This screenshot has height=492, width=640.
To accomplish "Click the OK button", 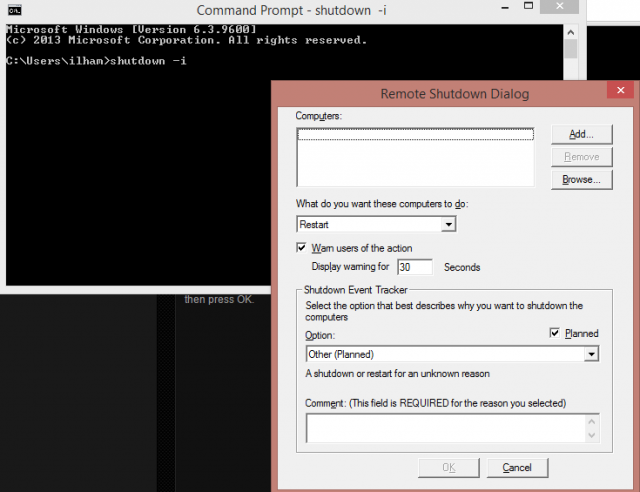I will tap(448, 467).
